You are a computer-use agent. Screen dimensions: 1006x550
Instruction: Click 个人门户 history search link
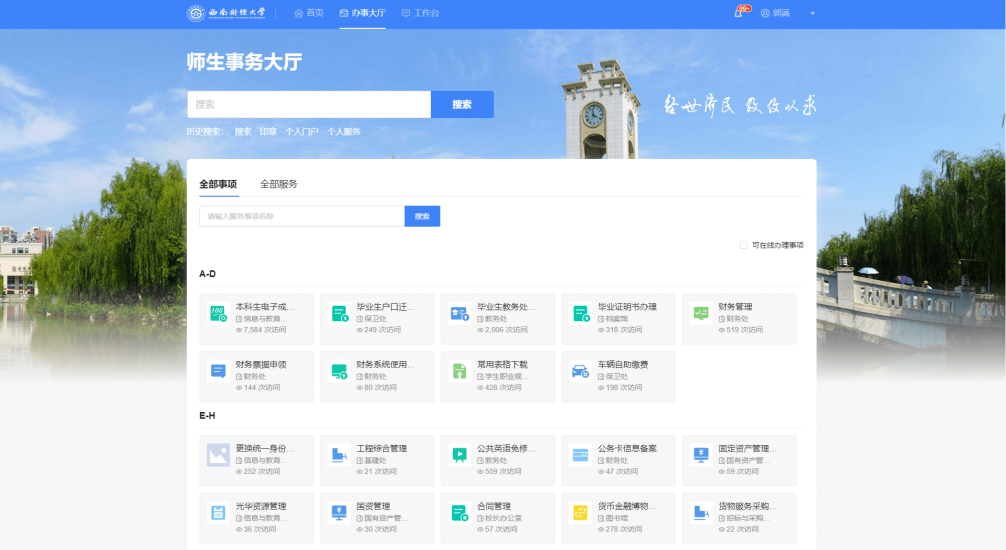click(302, 131)
